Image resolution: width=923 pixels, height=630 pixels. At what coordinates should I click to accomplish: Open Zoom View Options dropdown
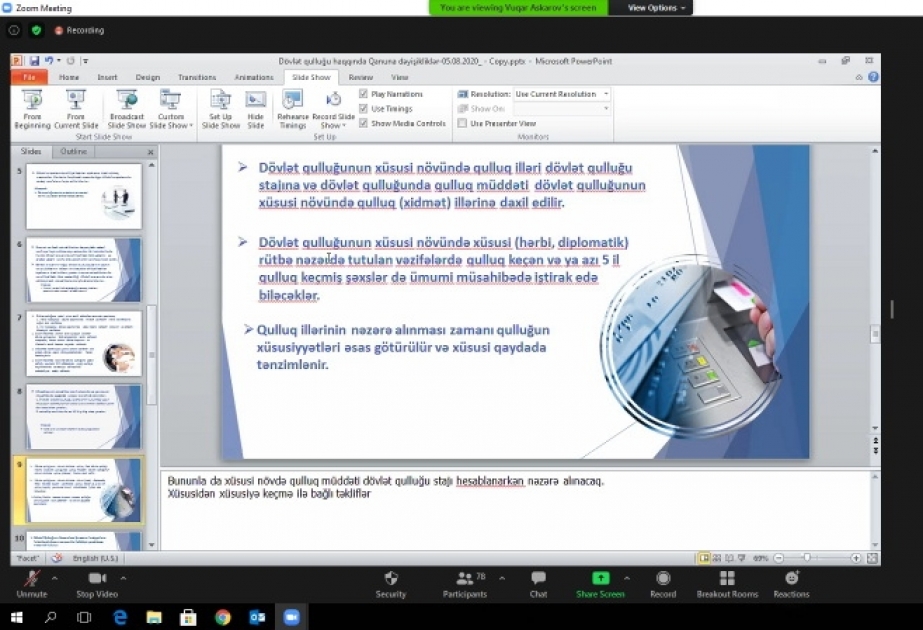pyautogui.click(x=656, y=8)
